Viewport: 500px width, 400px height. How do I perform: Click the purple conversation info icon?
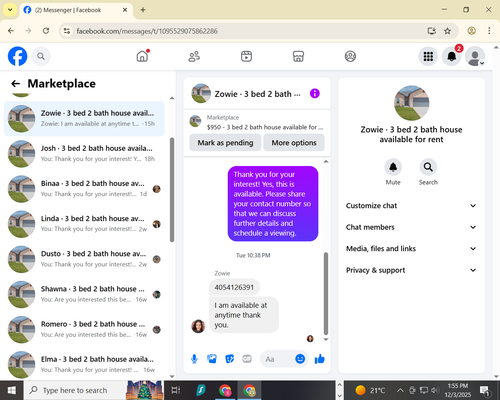(315, 94)
